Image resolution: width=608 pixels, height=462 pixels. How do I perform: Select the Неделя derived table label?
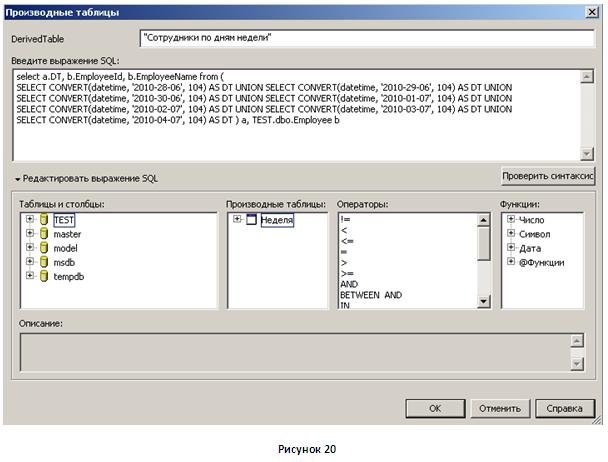coord(277,220)
